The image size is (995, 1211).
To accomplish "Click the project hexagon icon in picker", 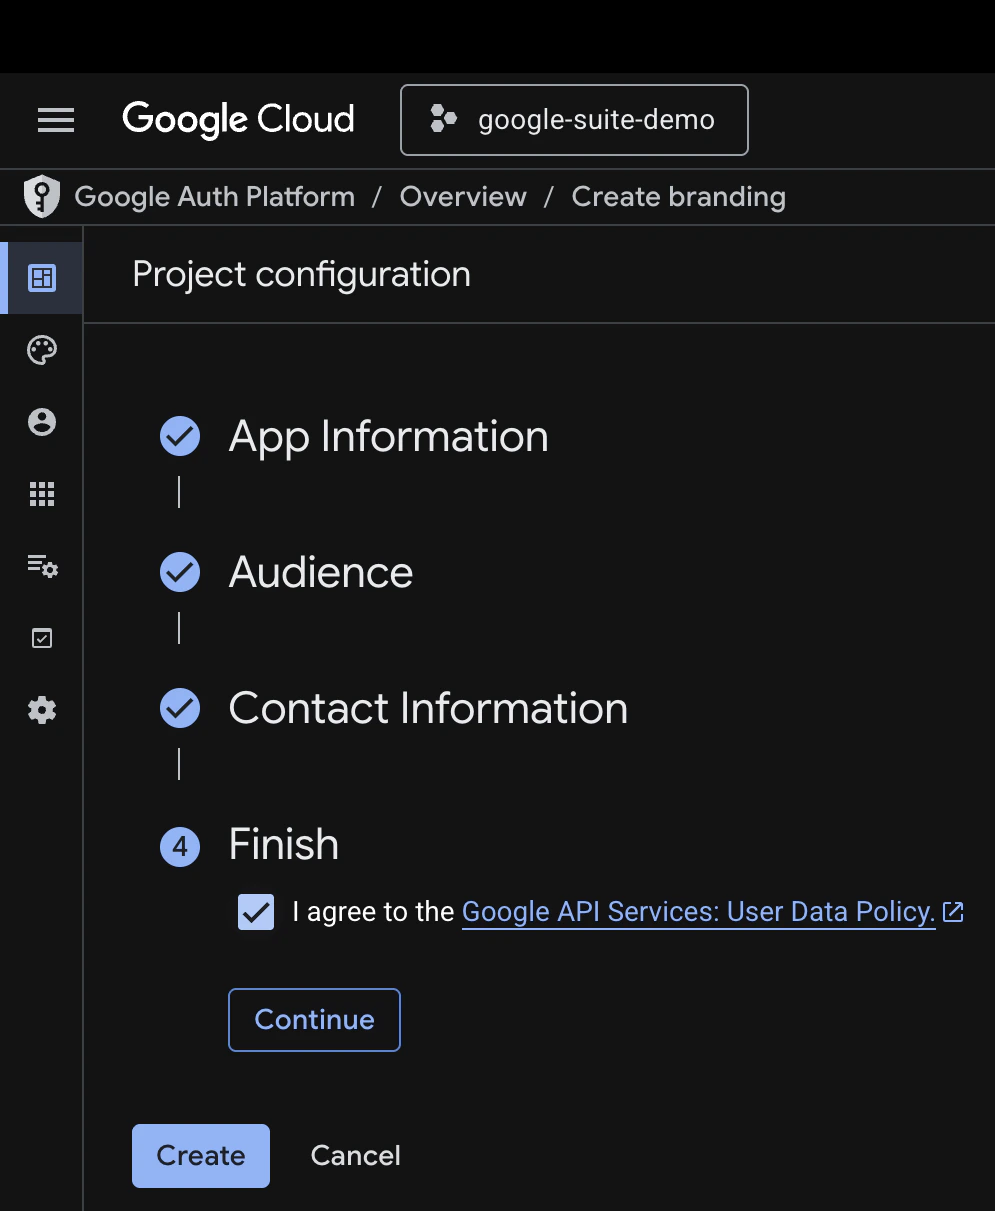I will [x=443, y=120].
